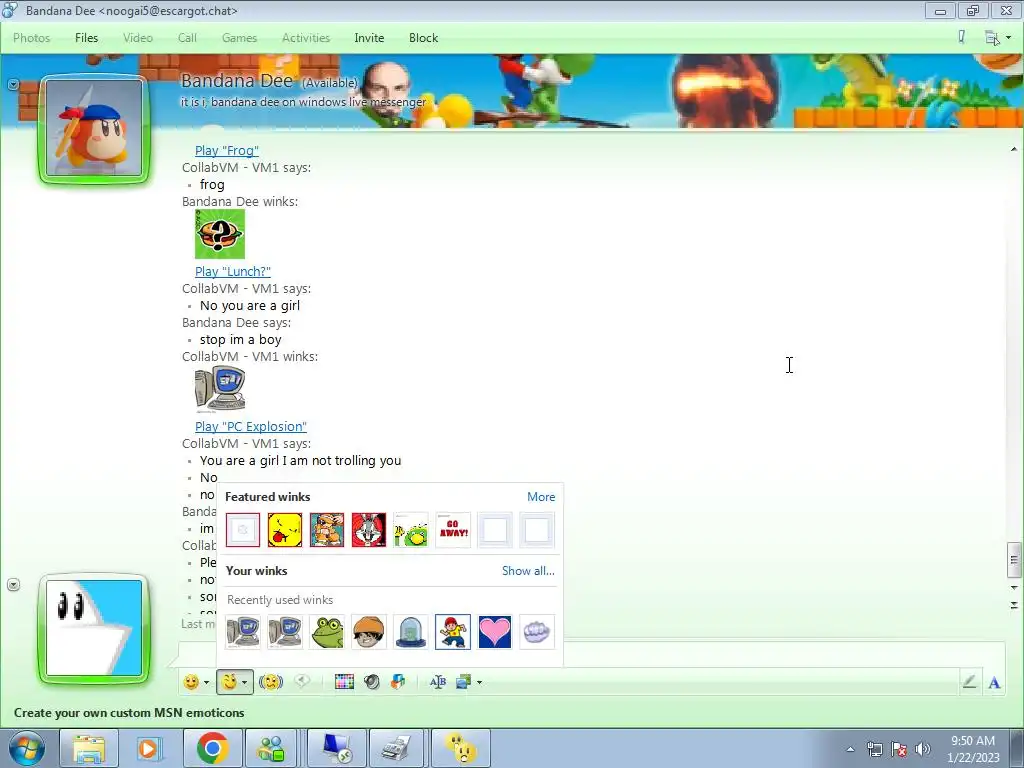This screenshot has height=768, width=1024.
Task: Click the Call menu item
Action: pos(187,38)
